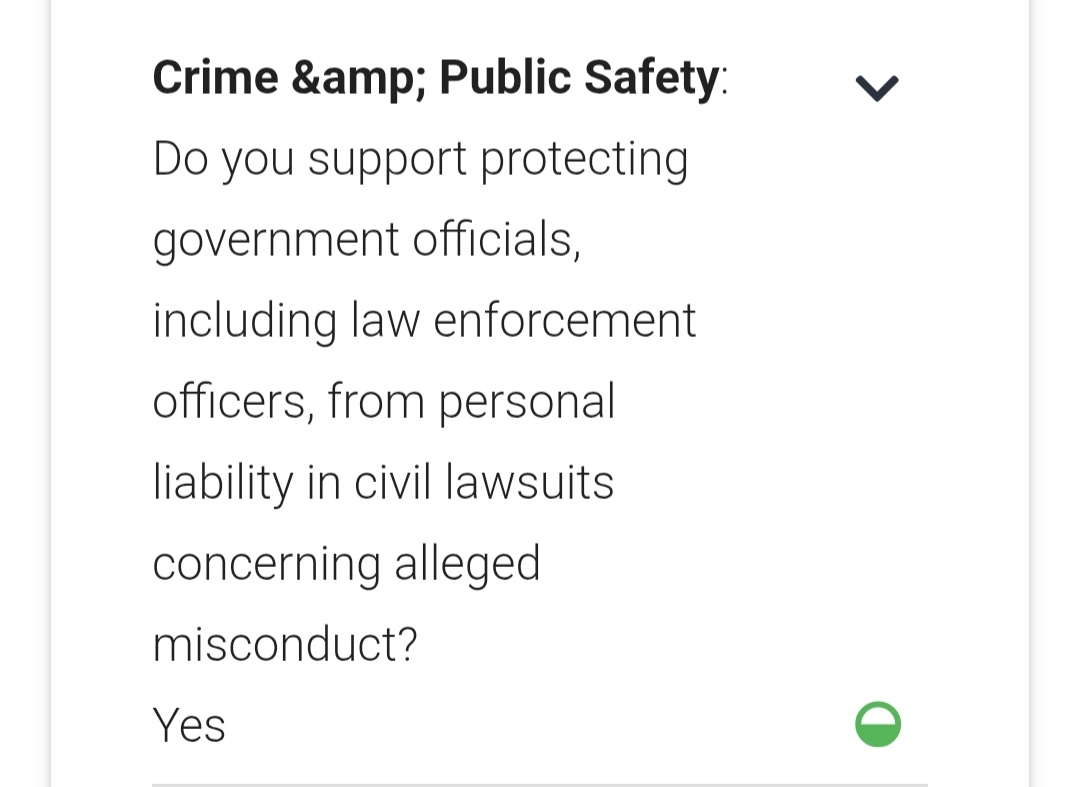Collapse the Crime & Public Safety chevron
The height and width of the screenshot is (787, 1080).
click(x=877, y=88)
